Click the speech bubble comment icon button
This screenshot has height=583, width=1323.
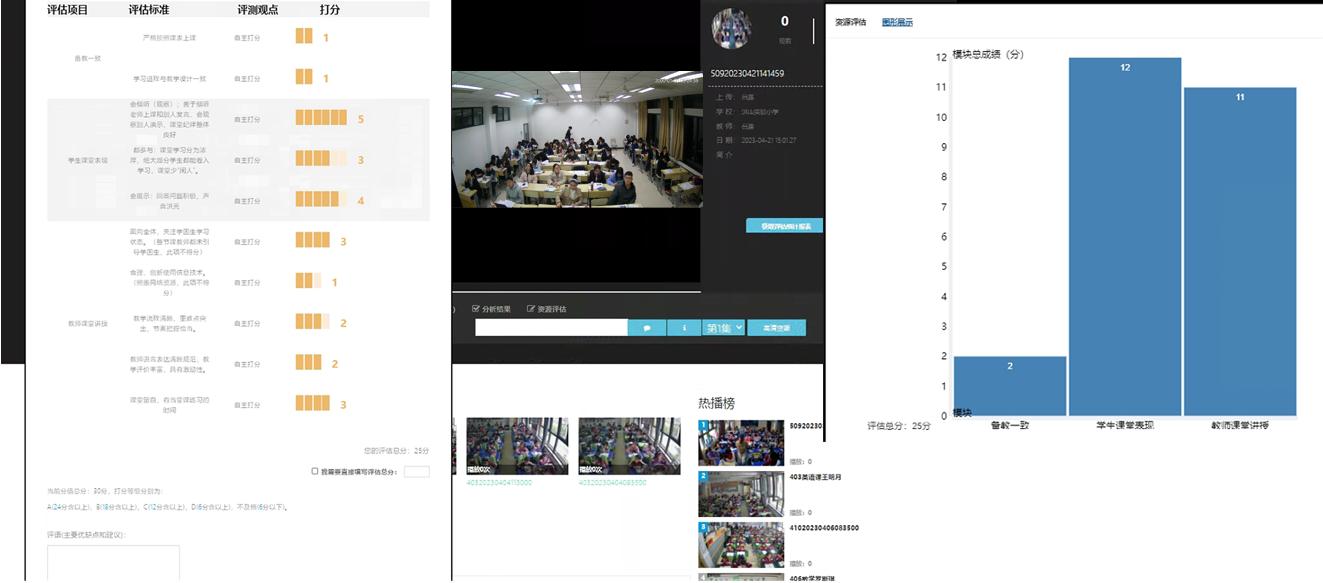tap(647, 327)
